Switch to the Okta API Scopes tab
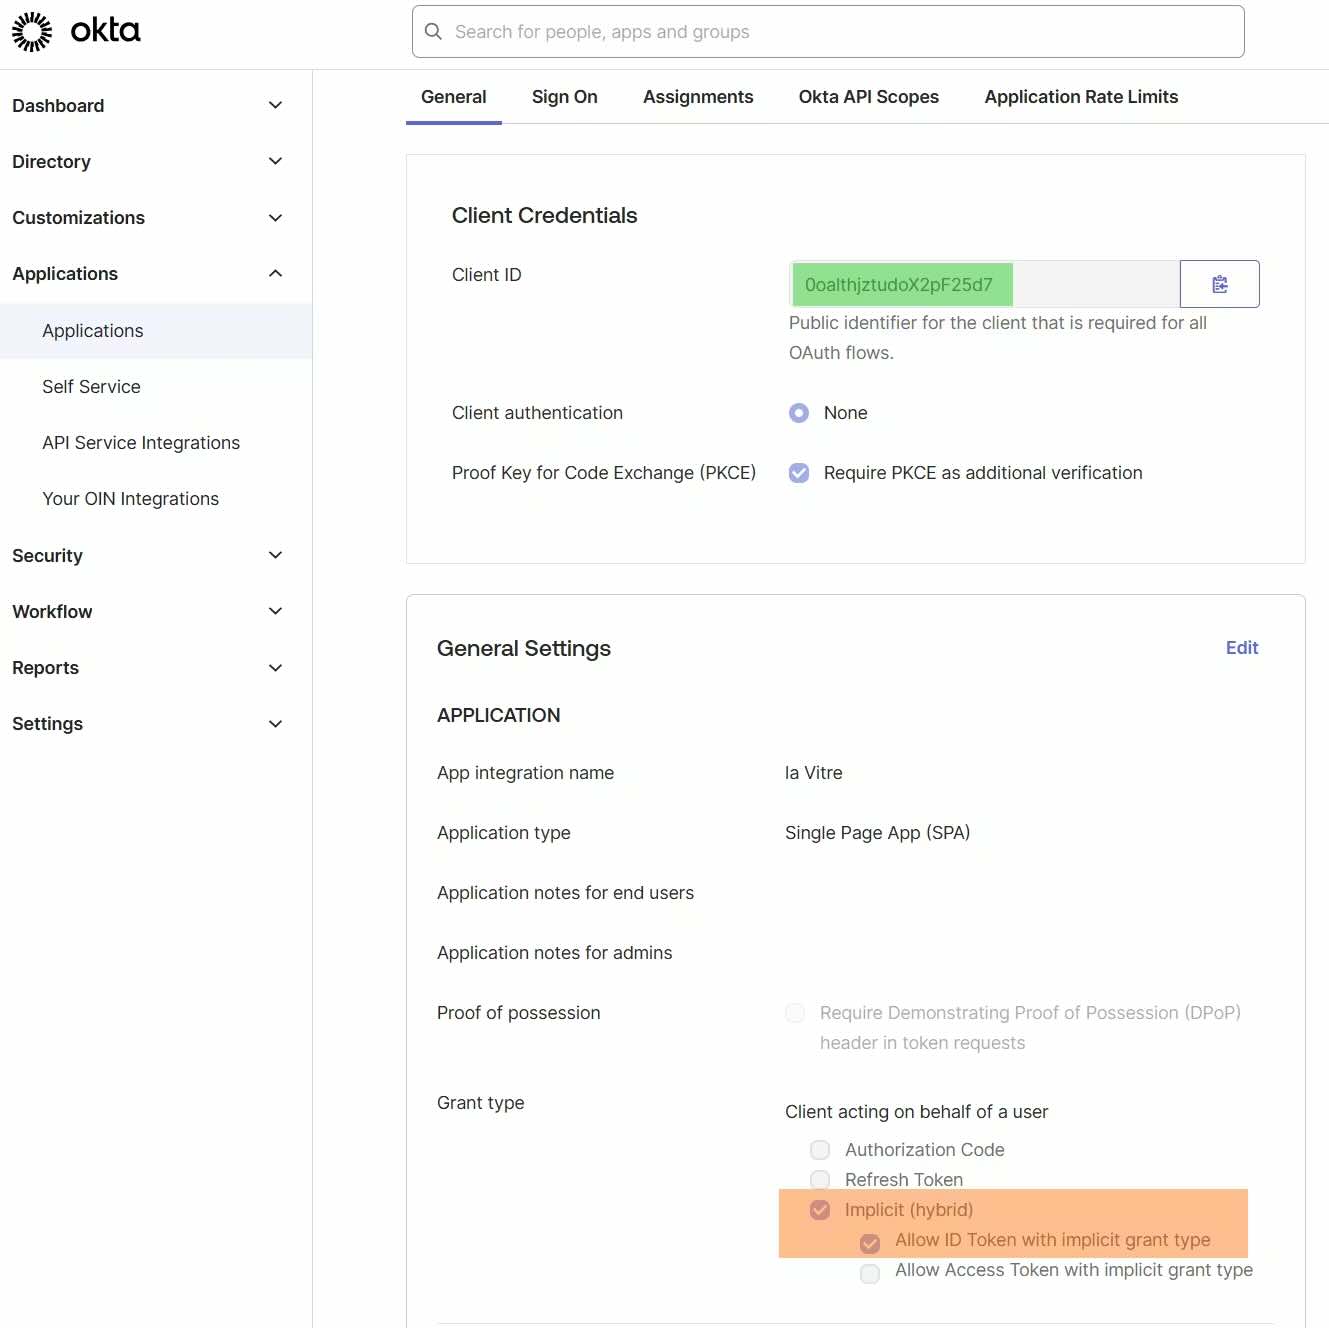This screenshot has width=1329, height=1328. point(869,97)
